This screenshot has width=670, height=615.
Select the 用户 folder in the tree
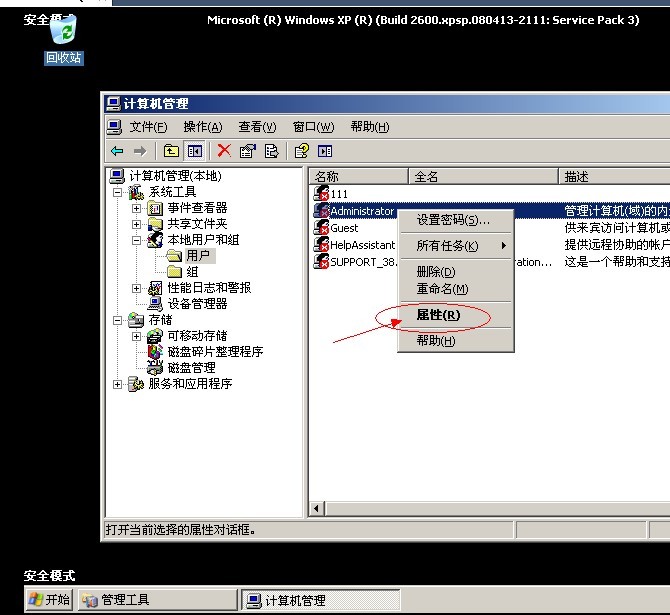click(x=198, y=256)
